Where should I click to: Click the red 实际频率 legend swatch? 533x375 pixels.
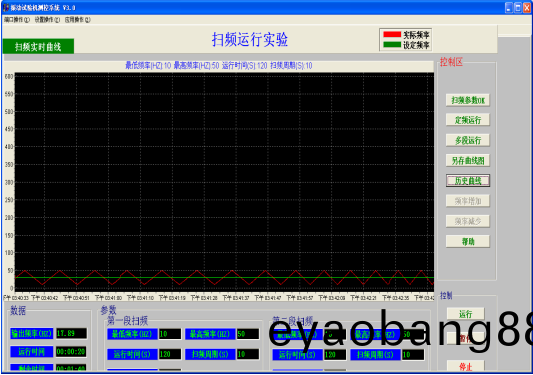(x=392, y=34)
